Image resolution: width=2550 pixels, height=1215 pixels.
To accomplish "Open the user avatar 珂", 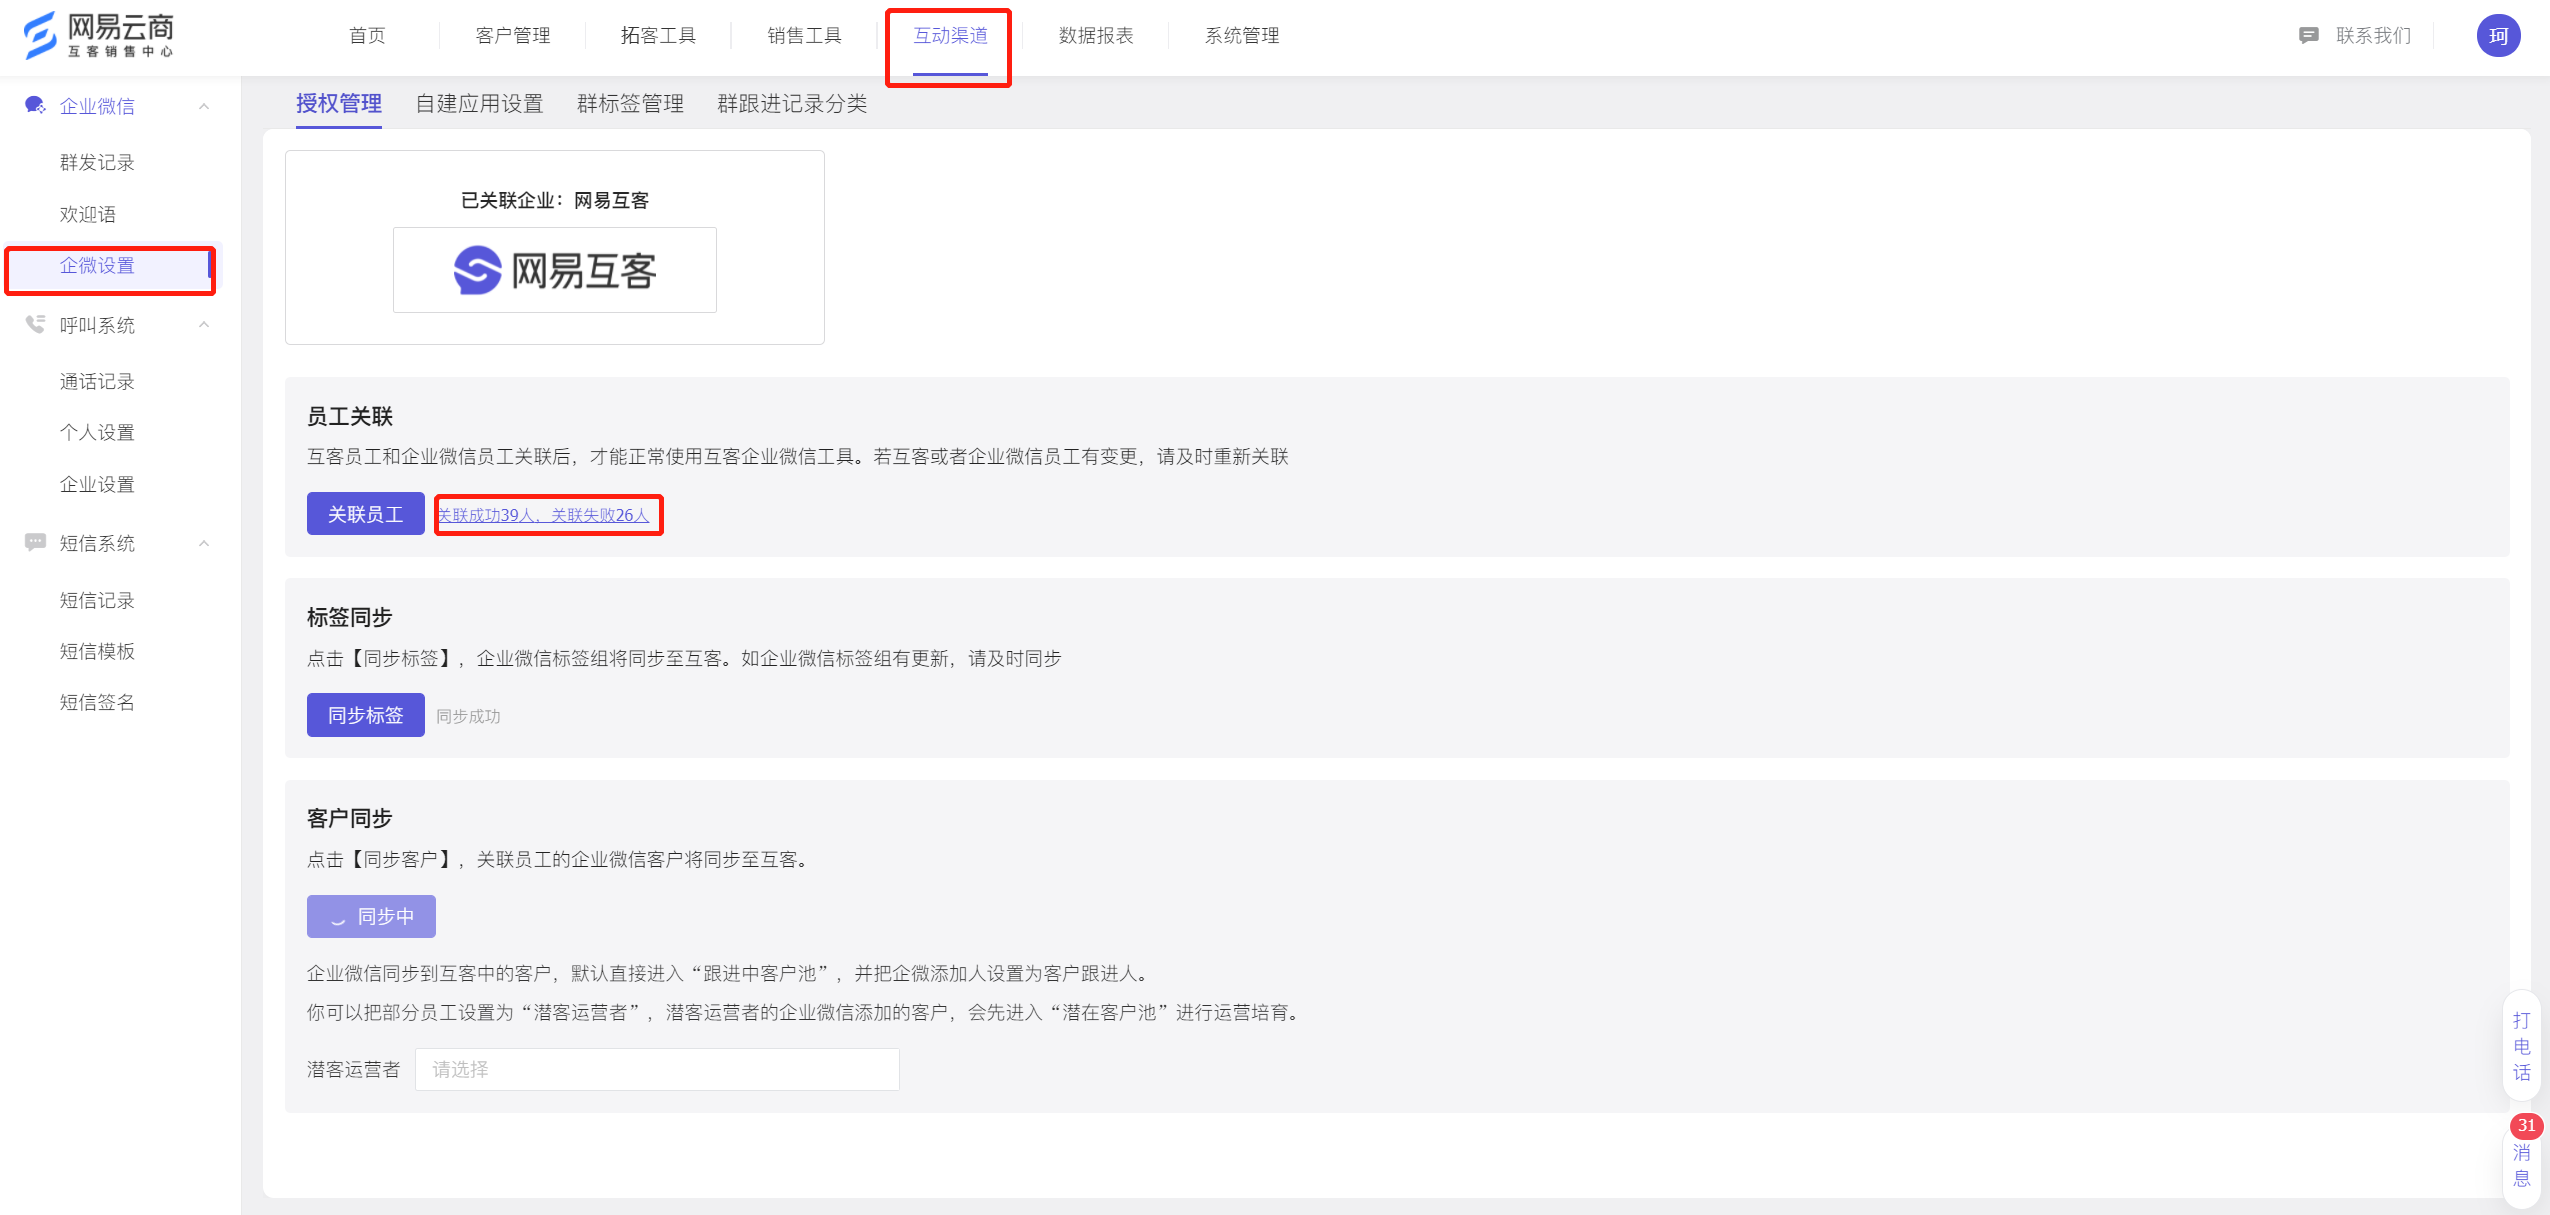I will click(x=2497, y=36).
